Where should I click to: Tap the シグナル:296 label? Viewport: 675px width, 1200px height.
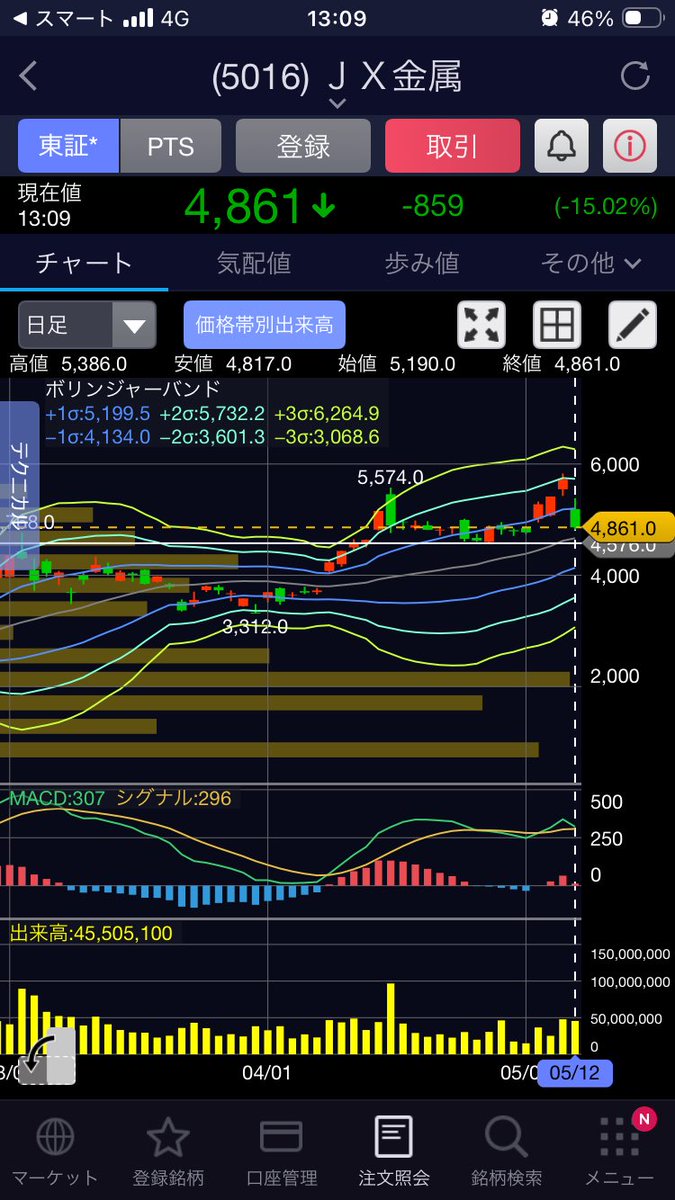click(174, 798)
